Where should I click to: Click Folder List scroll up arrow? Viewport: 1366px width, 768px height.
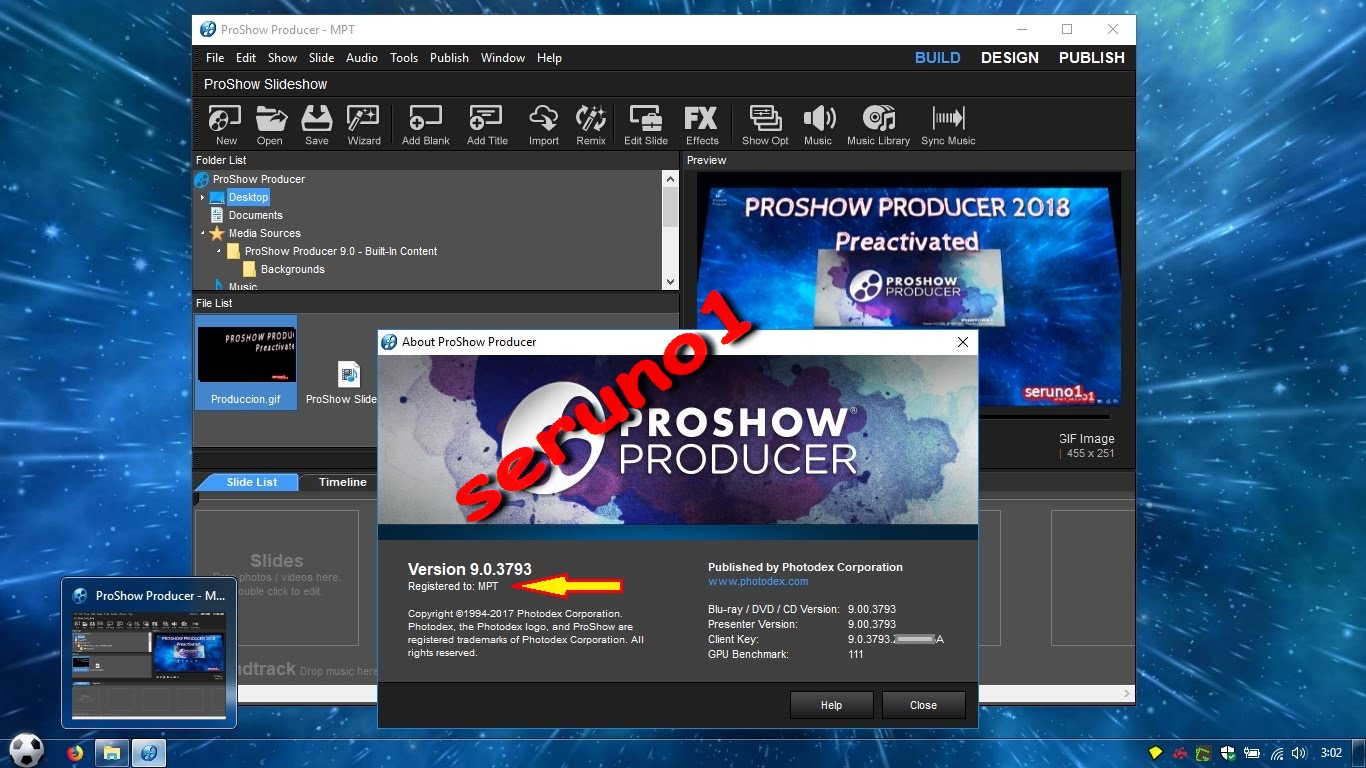(x=670, y=178)
